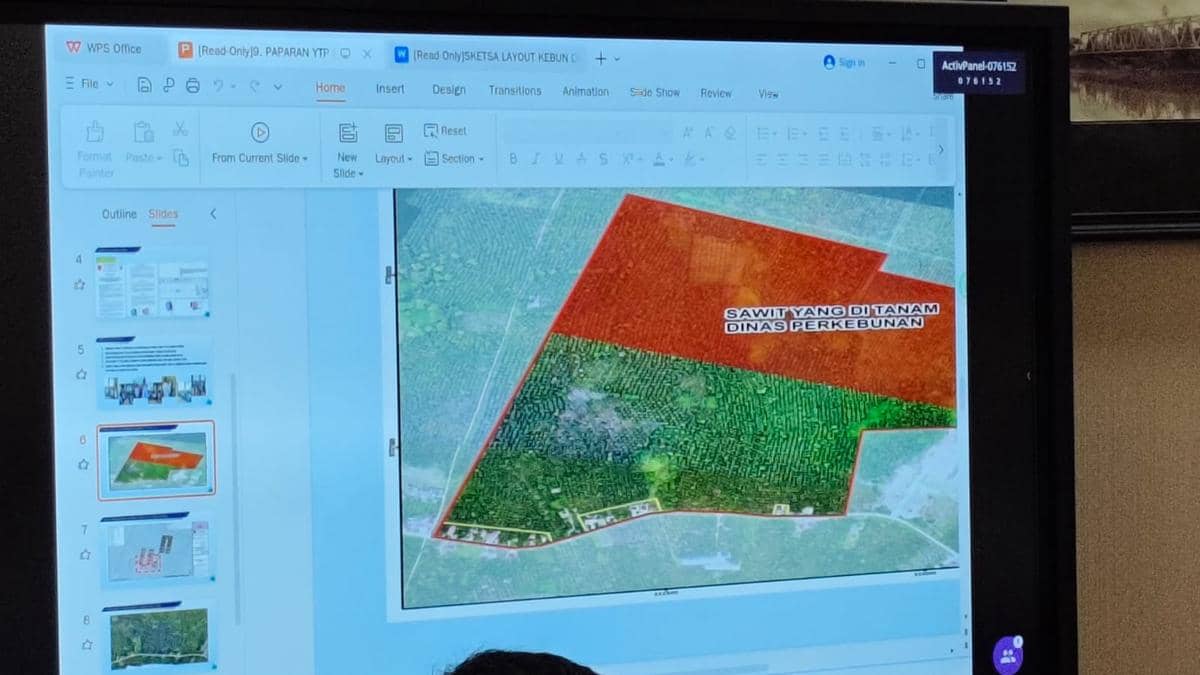Open the Transitions ribbon tab
Image resolution: width=1200 pixels, height=675 pixels.
[514, 91]
